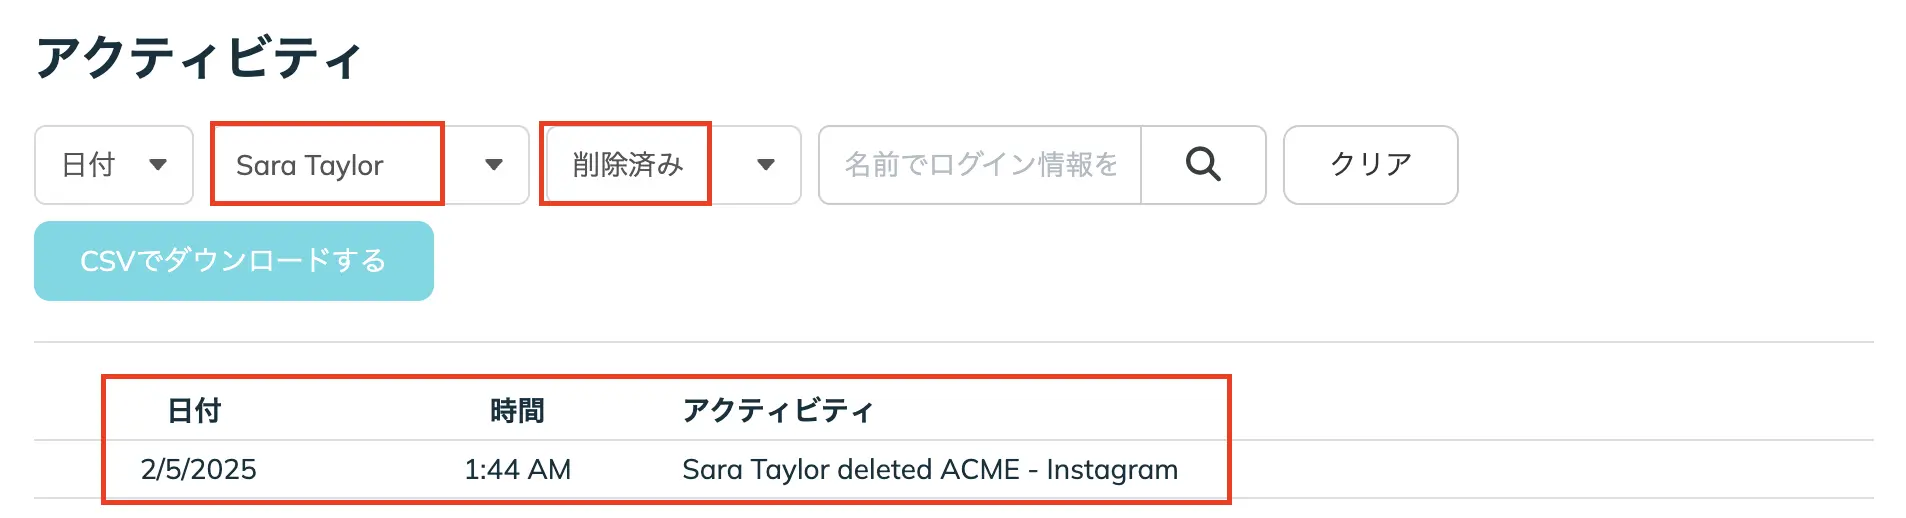Expand the 日付 filter dropdown arrow

pos(158,165)
